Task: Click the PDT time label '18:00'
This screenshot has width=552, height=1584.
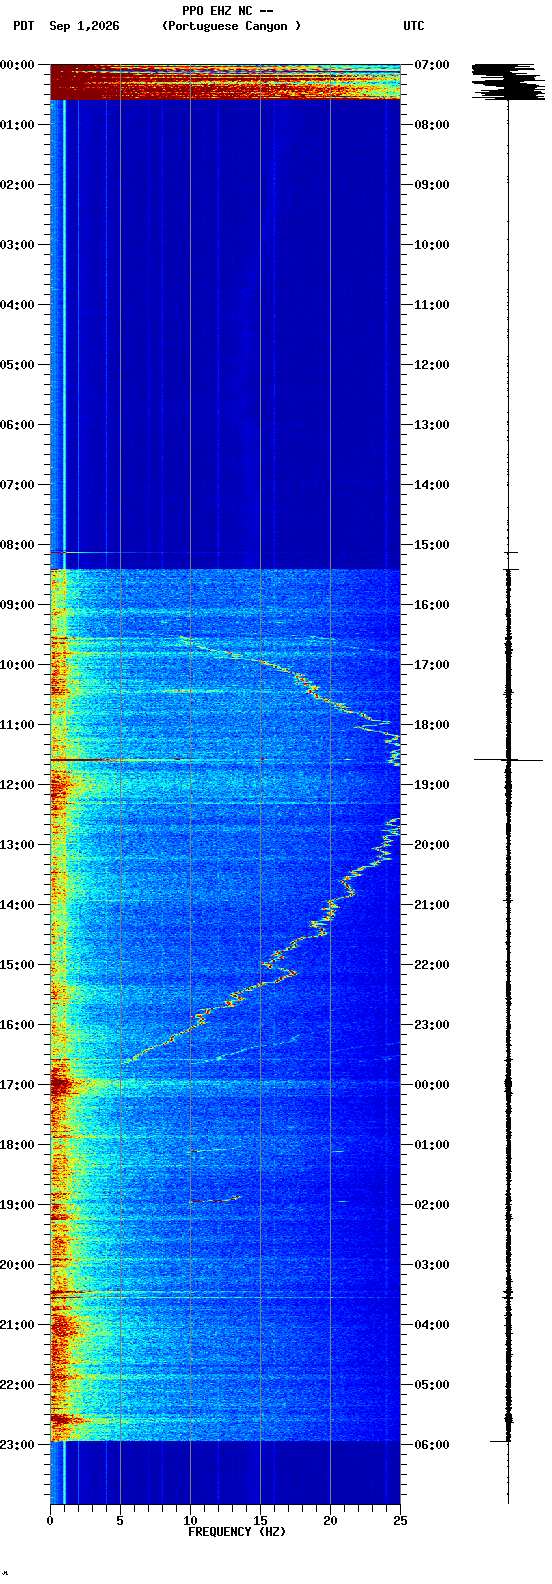Action: [18, 1144]
